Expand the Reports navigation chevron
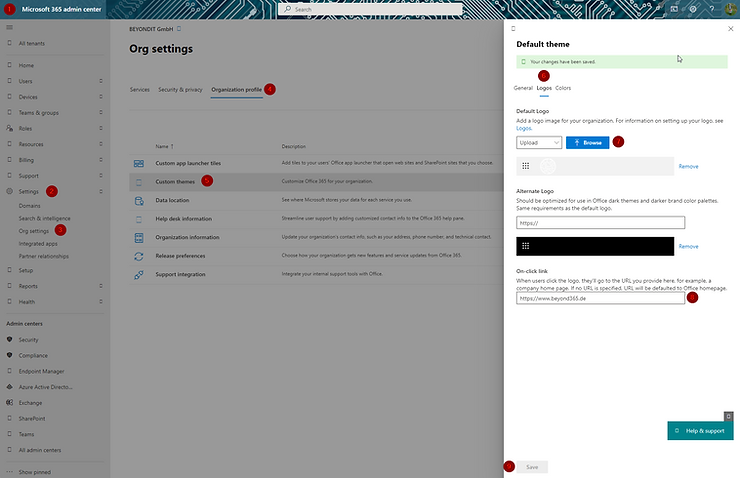 100,286
